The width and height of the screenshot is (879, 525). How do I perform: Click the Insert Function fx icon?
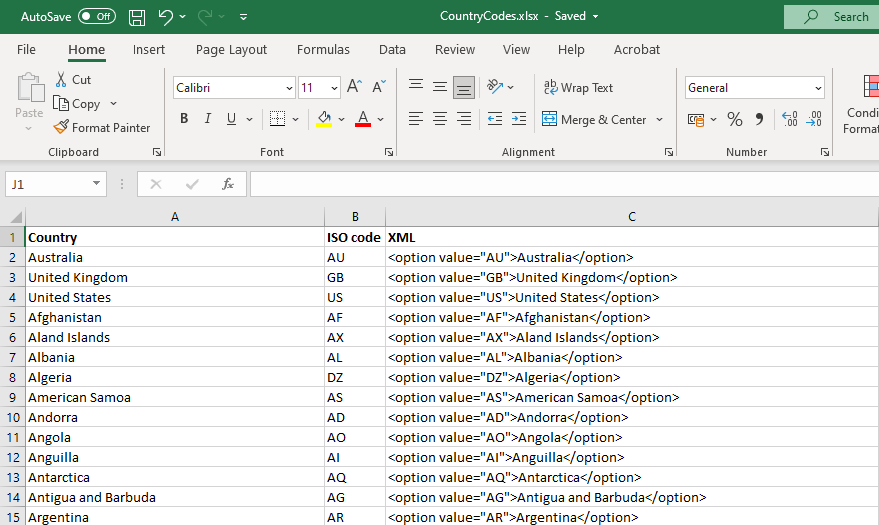point(228,184)
